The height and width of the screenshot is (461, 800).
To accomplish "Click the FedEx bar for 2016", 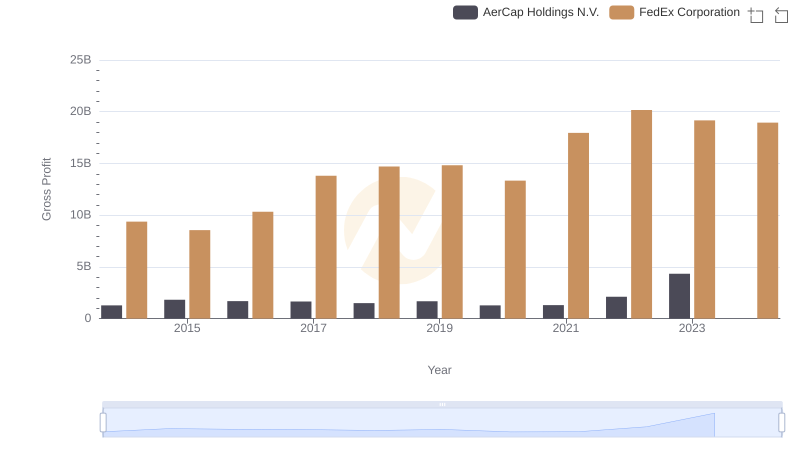I will coord(263,265).
